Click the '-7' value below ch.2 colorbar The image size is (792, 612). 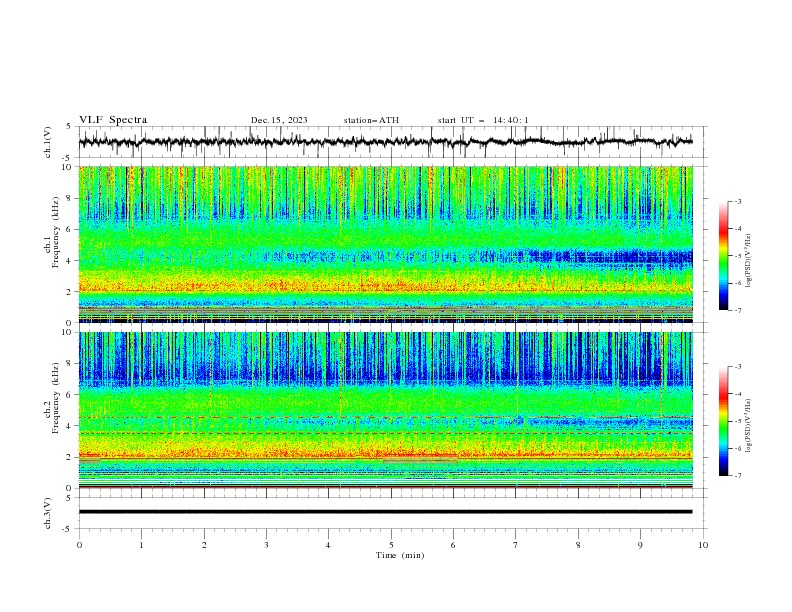737,476
